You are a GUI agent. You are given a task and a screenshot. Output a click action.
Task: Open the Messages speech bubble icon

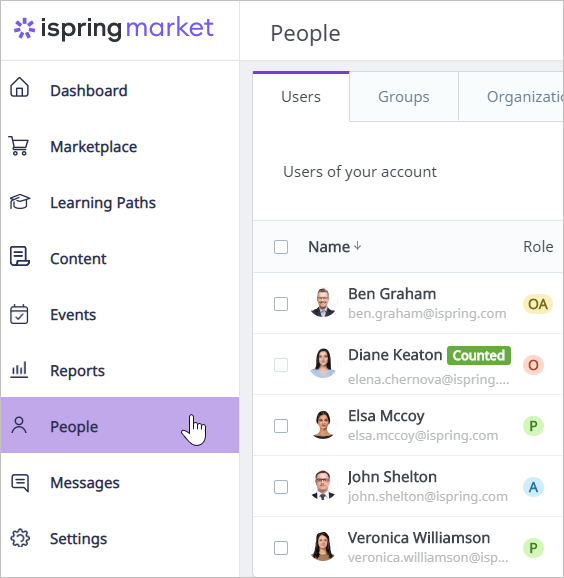click(20, 483)
